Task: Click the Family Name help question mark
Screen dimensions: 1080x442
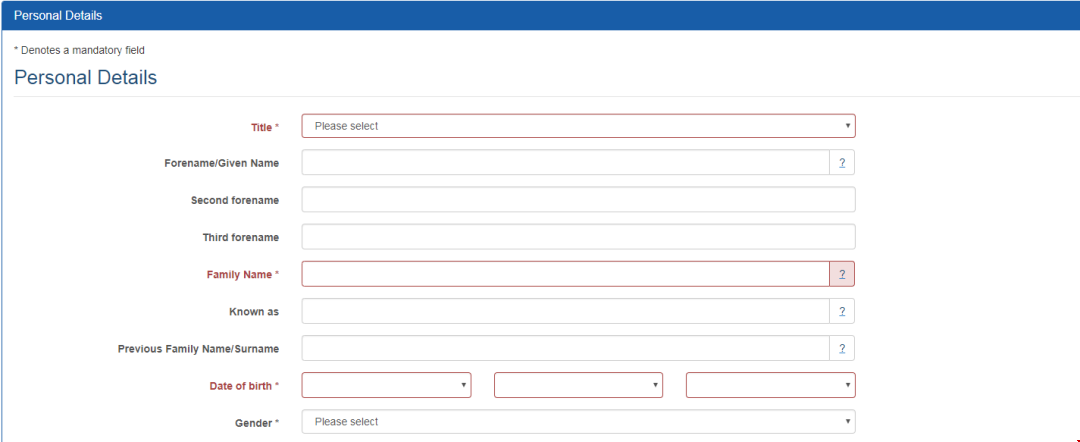Action: 842,274
